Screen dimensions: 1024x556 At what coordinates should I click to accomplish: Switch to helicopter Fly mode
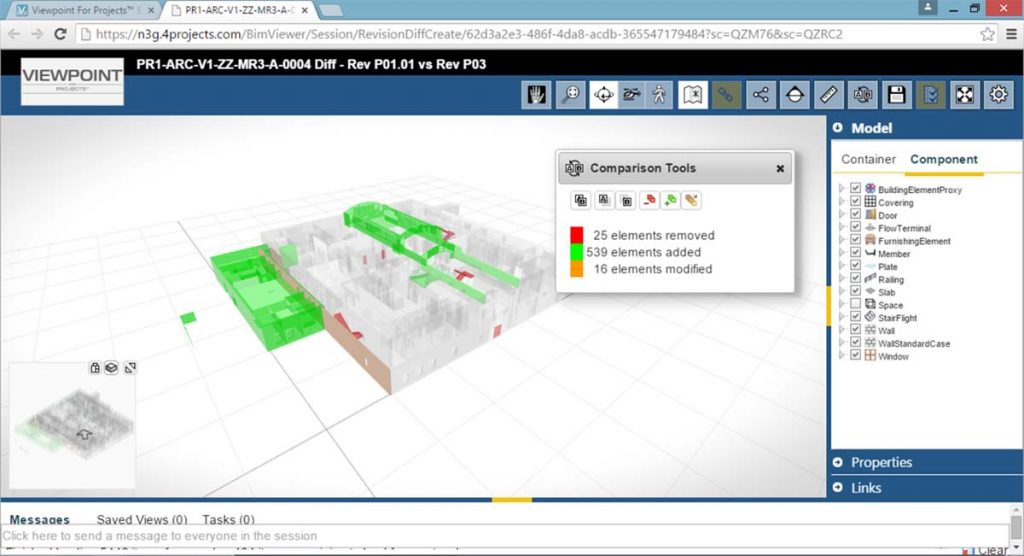click(632, 95)
